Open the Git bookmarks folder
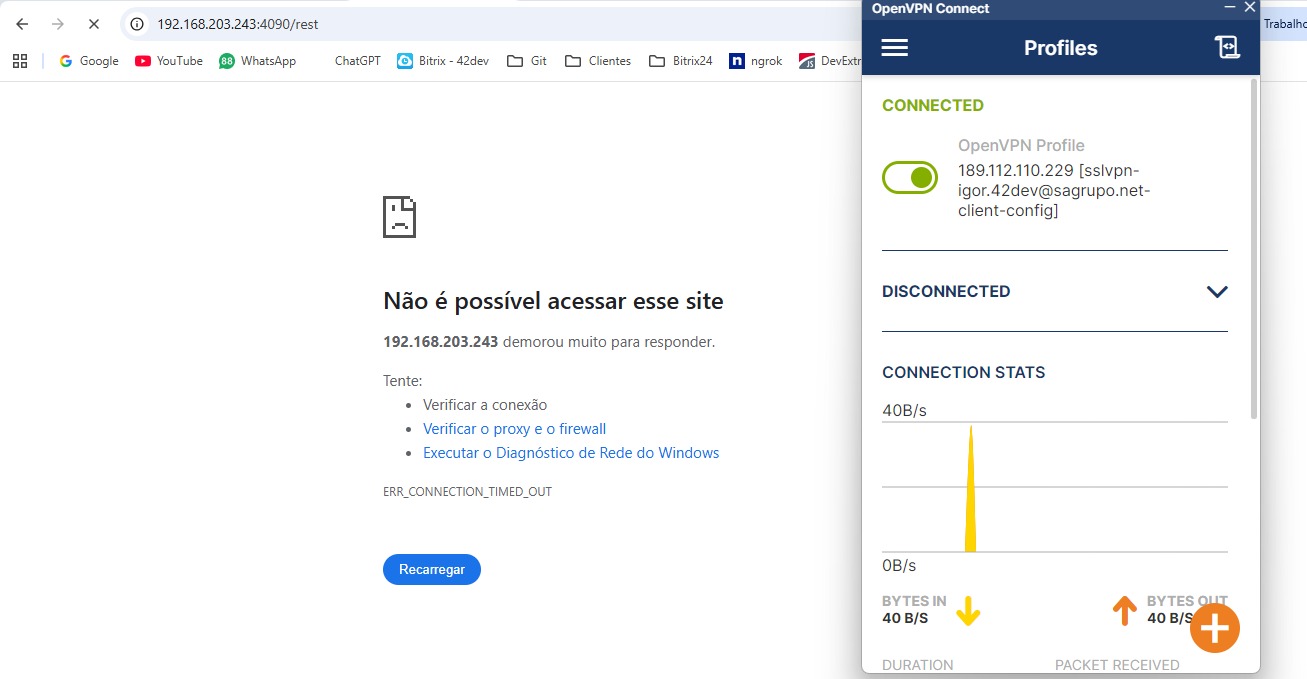The width and height of the screenshot is (1307, 679). tap(527, 61)
